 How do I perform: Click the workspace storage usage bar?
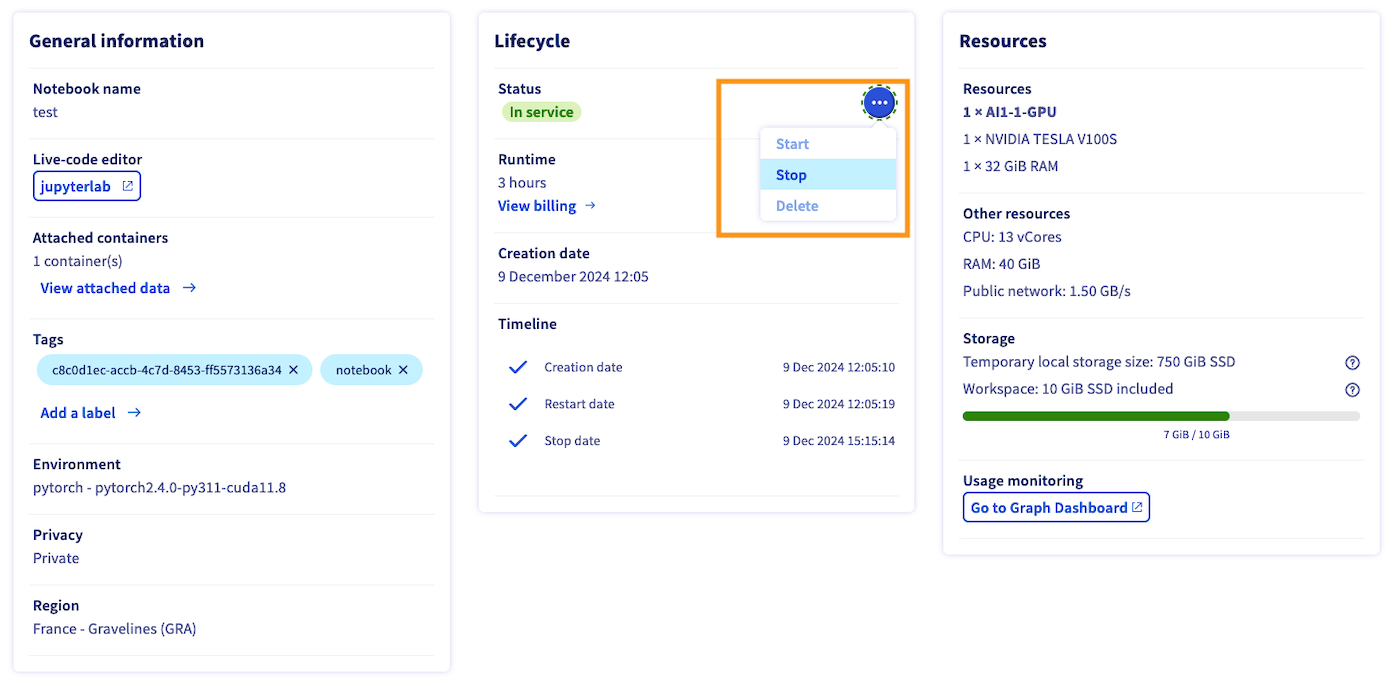click(1160, 416)
